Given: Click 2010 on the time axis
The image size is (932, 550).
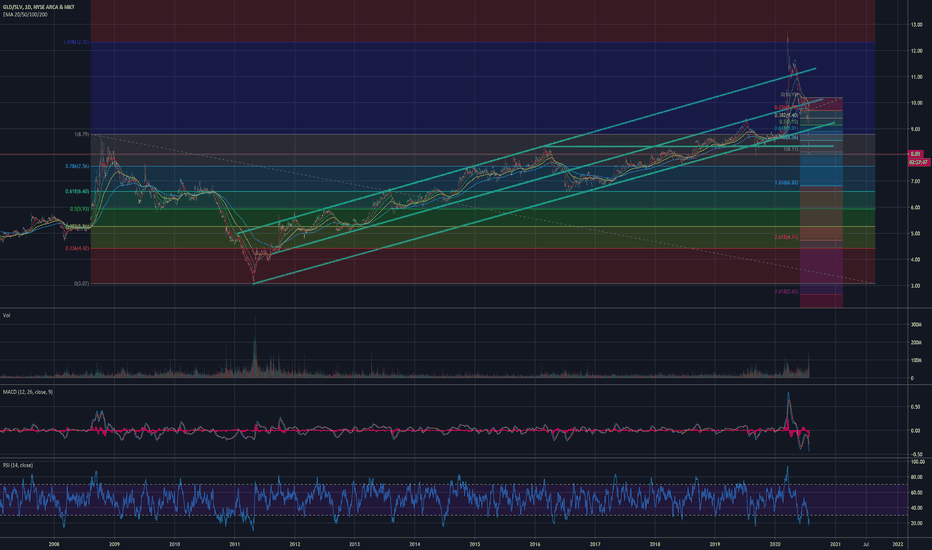Looking at the screenshot, I should click(x=174, y=544).
